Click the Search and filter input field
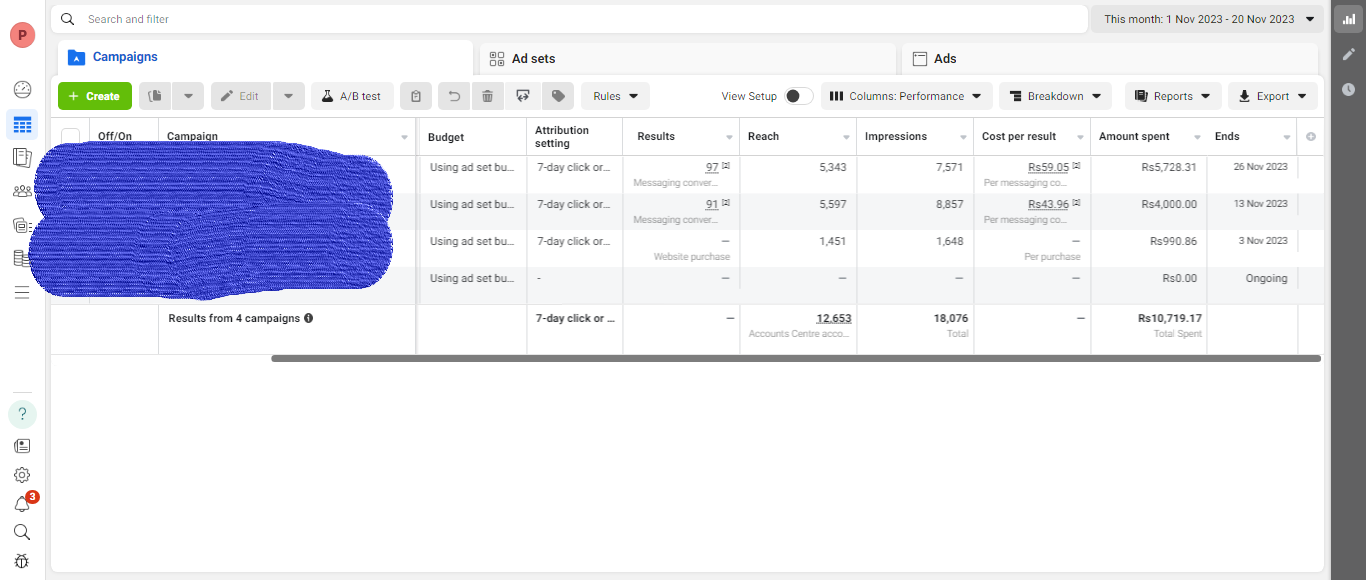This screenshot has width=1366, height=580. (x=570, y=19)
